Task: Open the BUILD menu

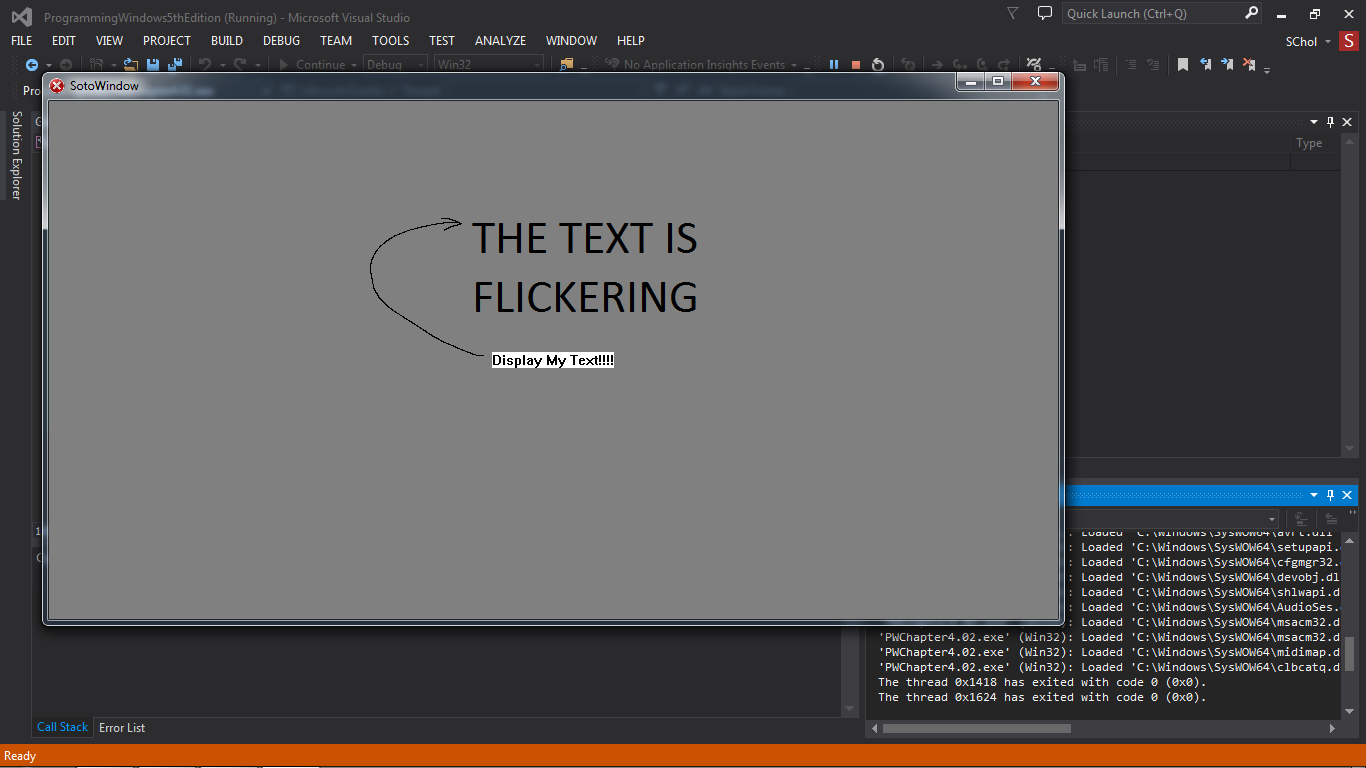Action: [x=227, y=41]
